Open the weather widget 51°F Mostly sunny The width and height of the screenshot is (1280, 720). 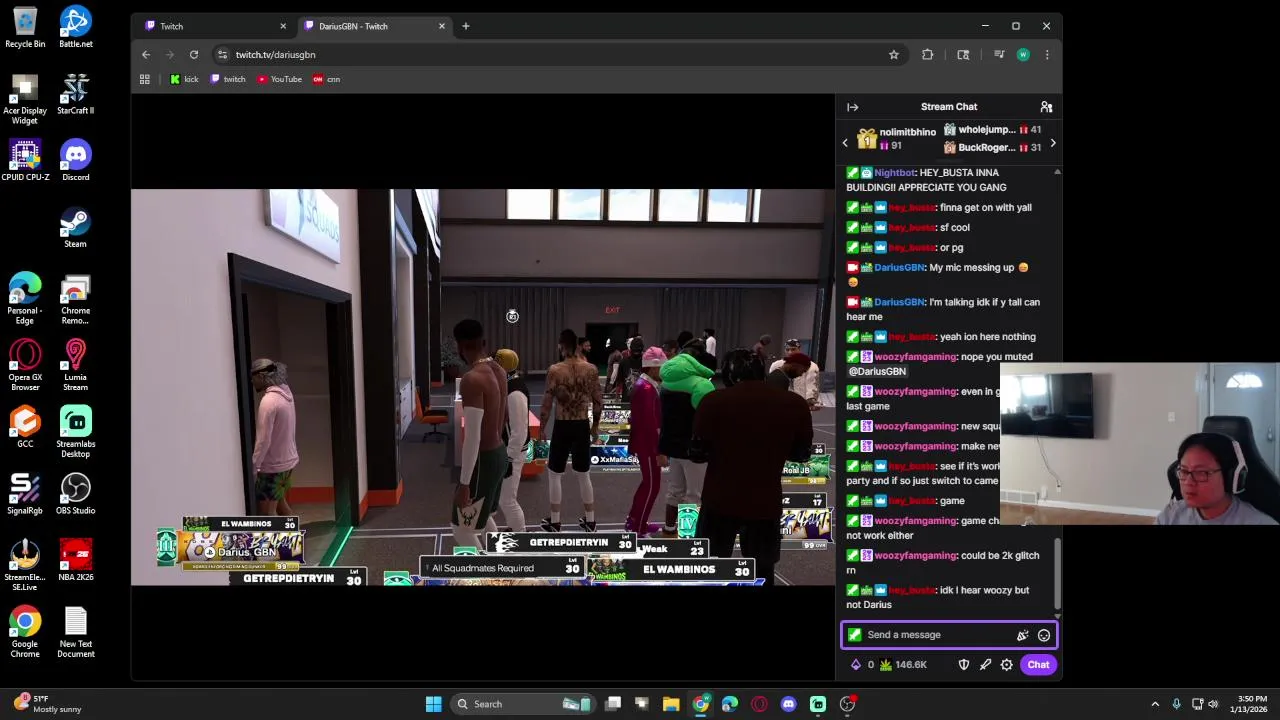coord(47,704)
